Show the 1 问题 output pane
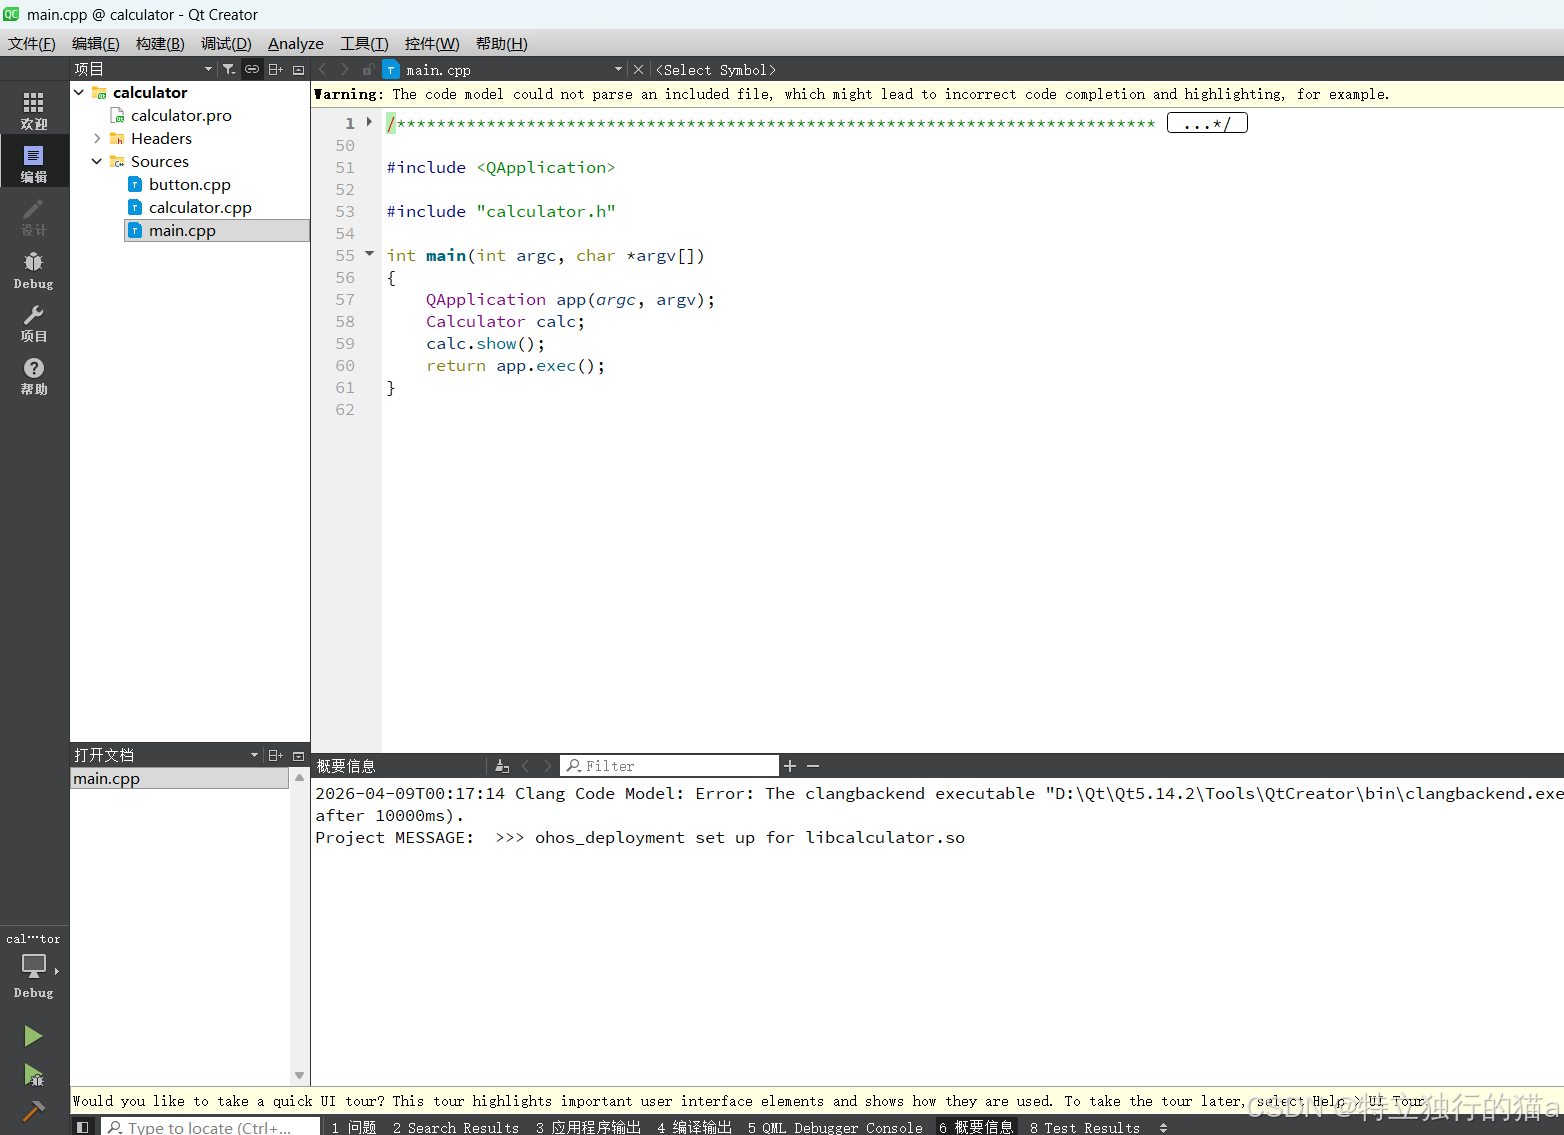 (x=354, y=1127)
